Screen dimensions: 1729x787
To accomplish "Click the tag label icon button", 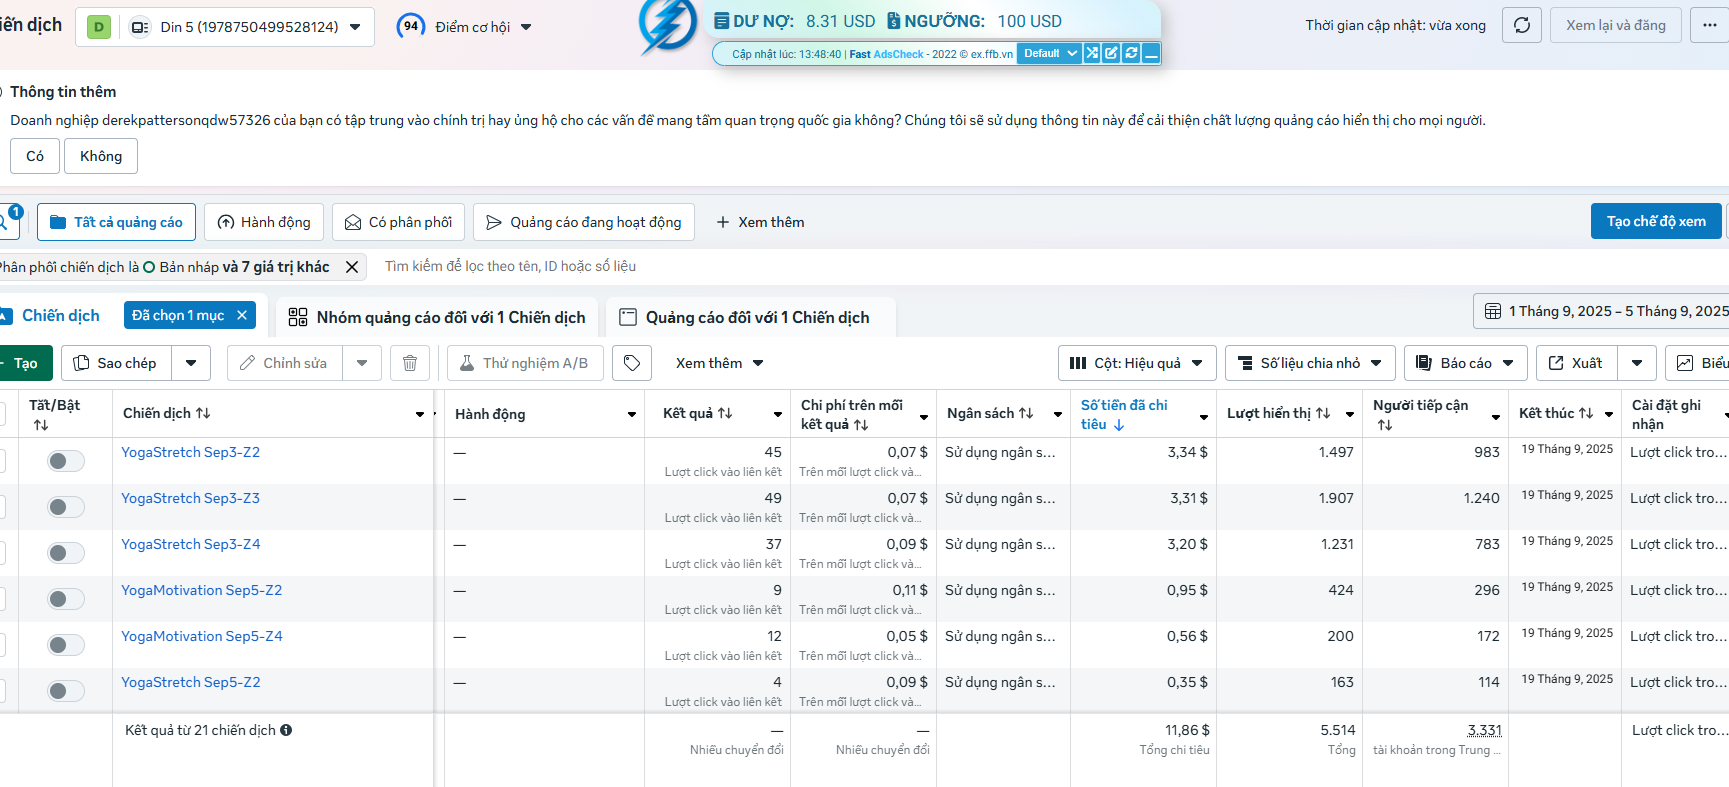I will pyautogui.click(x=632, y=363).
